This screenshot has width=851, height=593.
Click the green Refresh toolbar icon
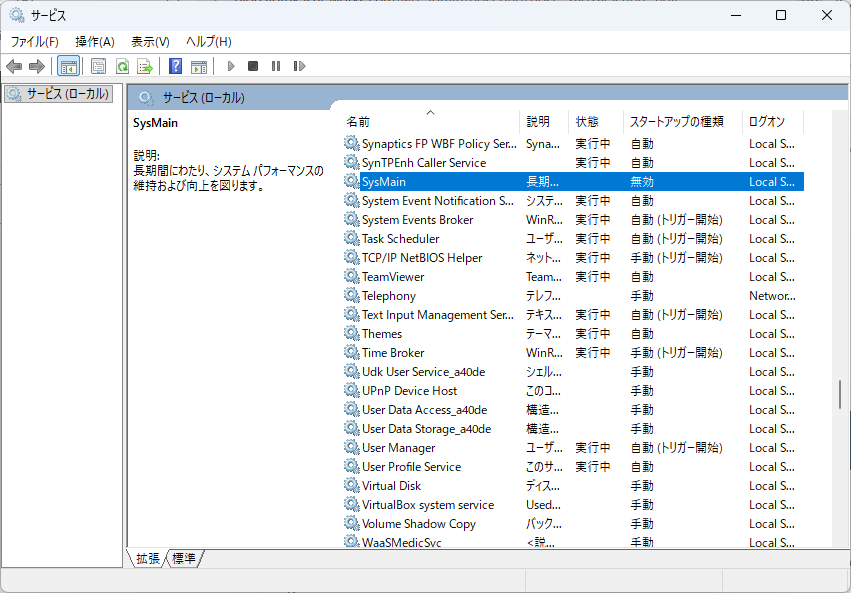[122, 67]
